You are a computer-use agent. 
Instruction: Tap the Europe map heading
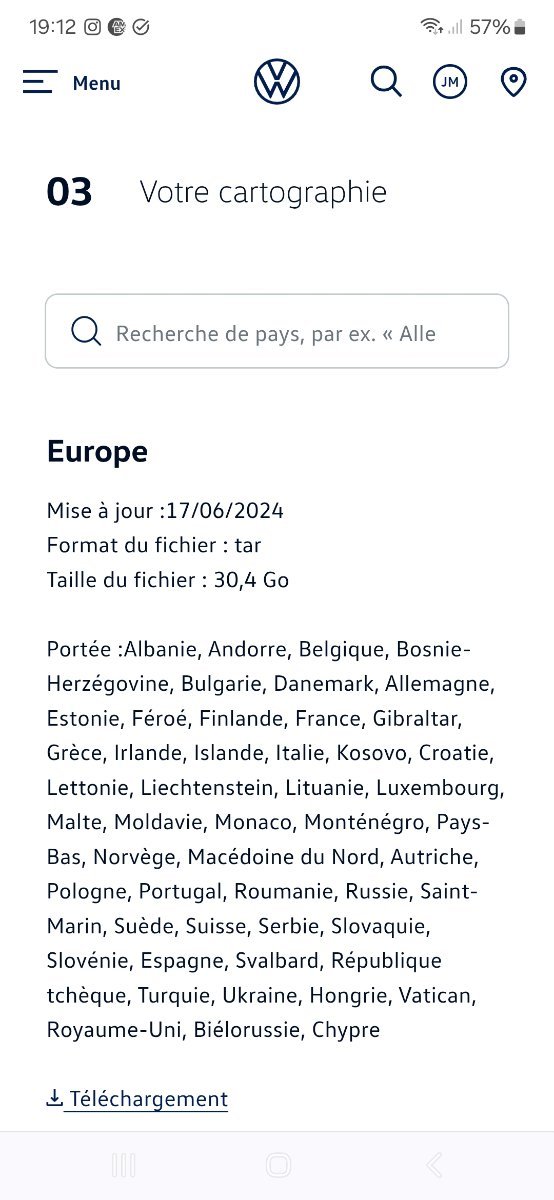(97, 451)
